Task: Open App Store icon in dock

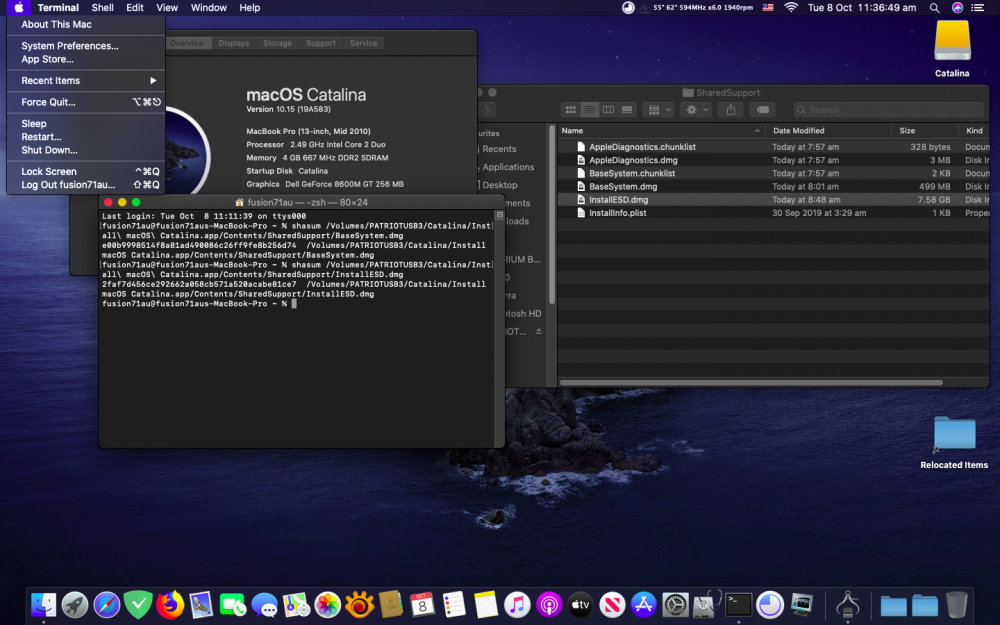Action: click(x=643, y=604)
